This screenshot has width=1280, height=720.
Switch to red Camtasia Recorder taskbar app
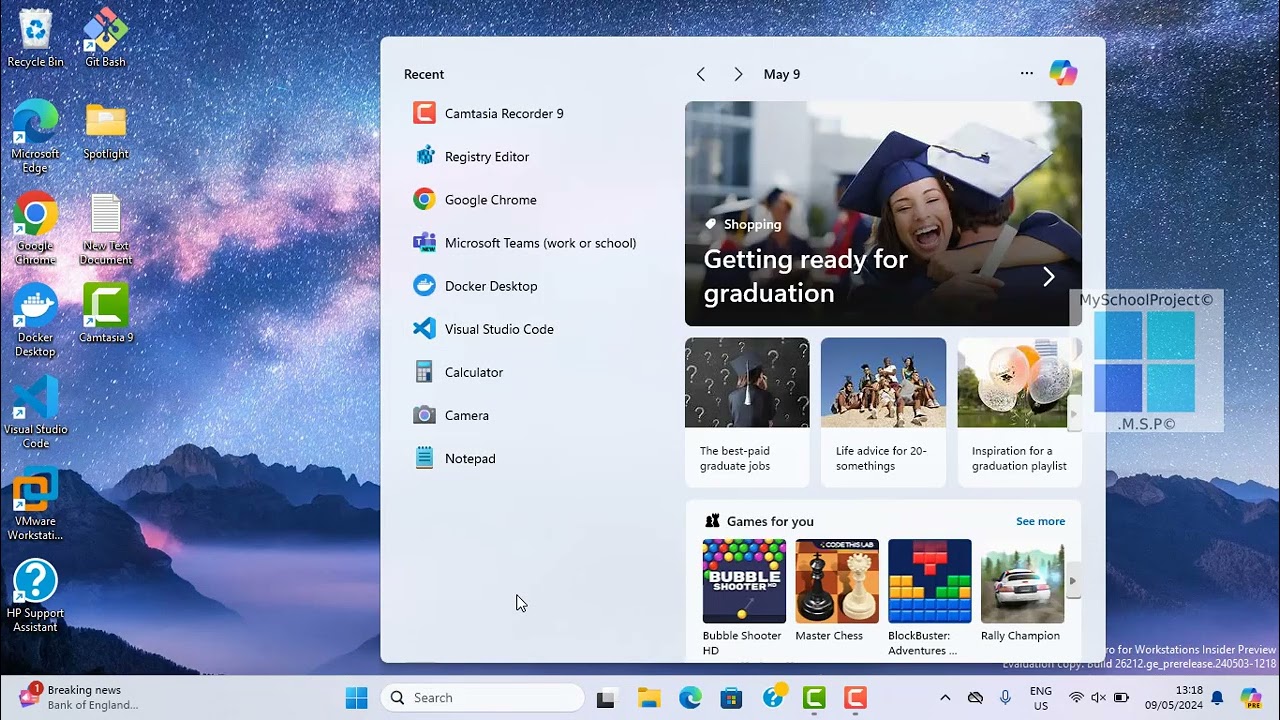pyautogui.click(x=855, y=698)
